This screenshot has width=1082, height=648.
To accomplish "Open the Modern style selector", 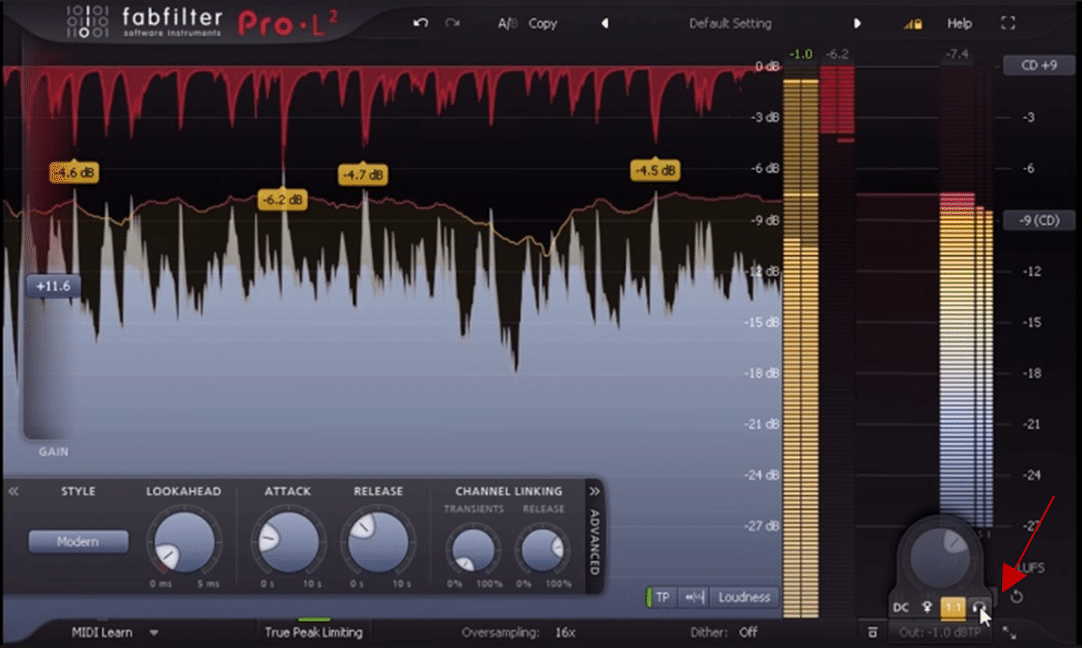I will pos(78,542).
